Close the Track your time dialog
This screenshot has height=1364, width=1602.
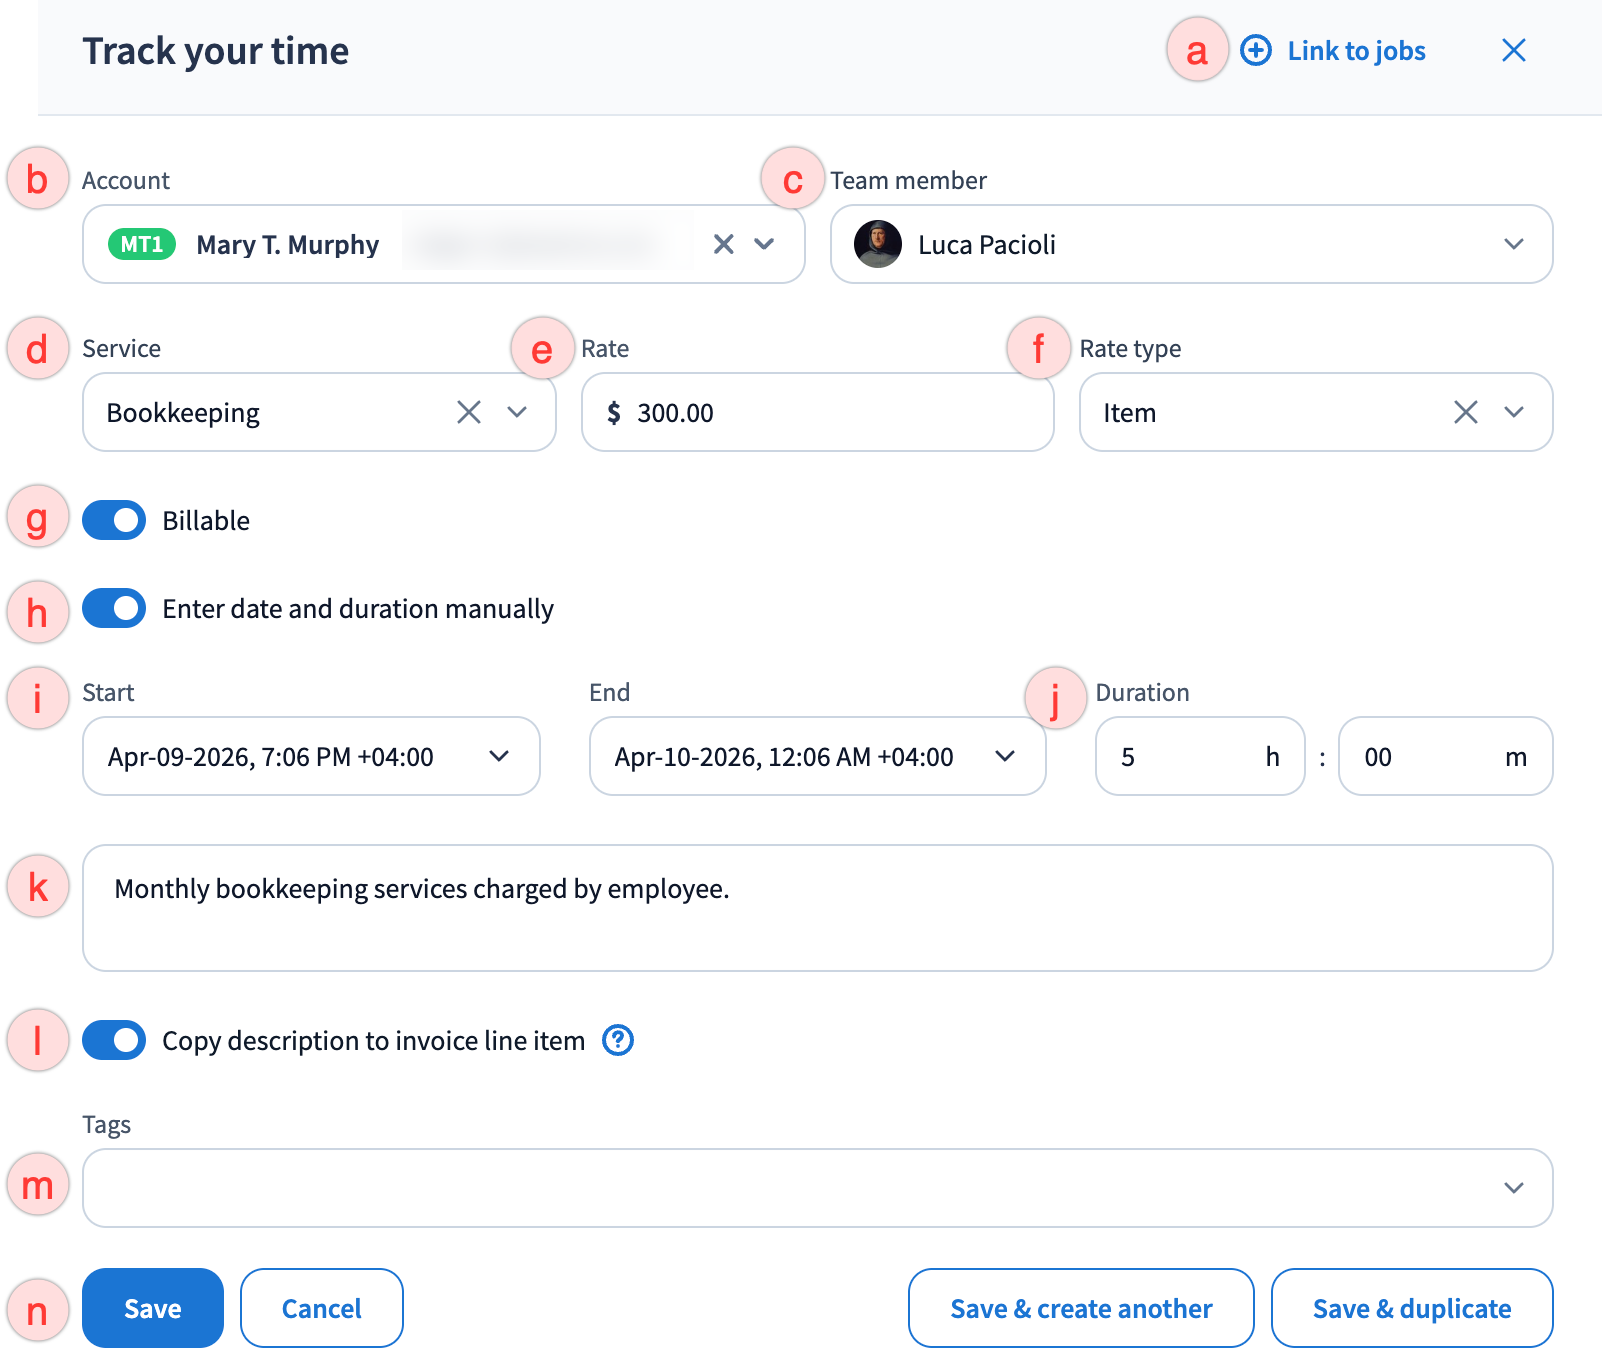click(x=1513, y=50)
